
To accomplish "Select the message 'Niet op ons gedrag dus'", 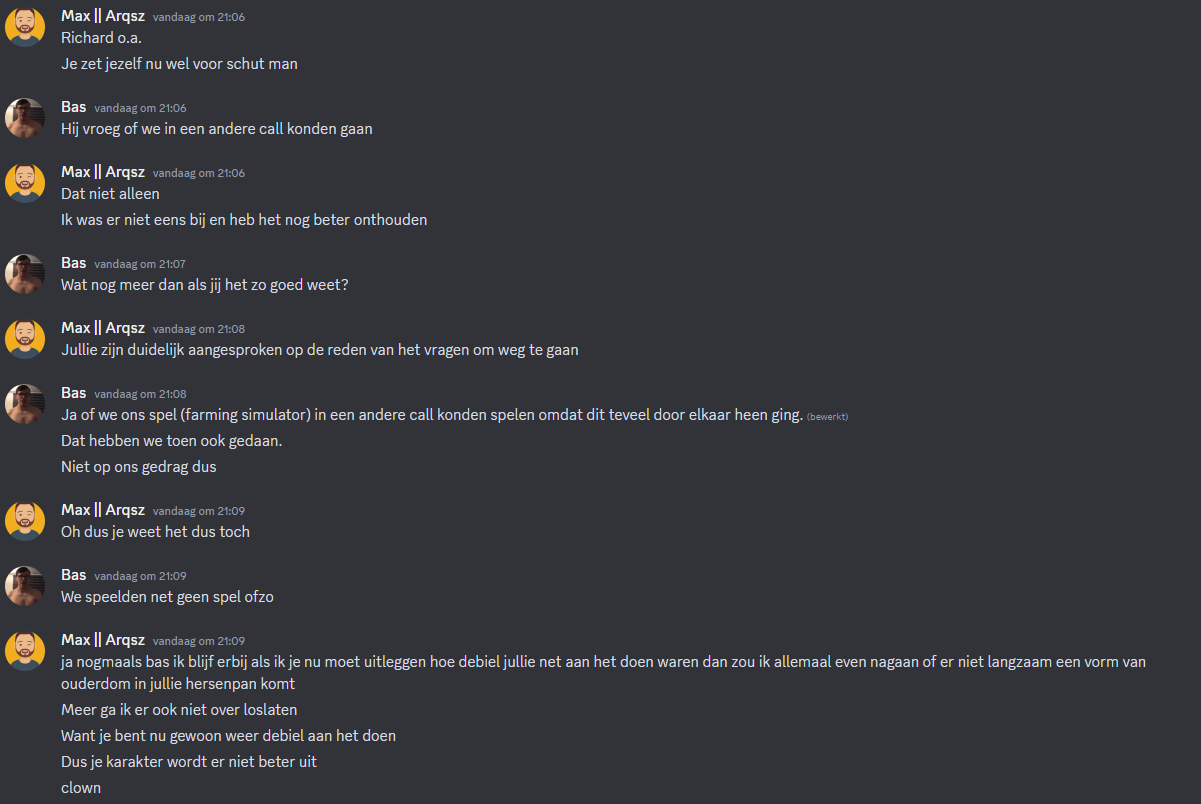I will [138, 467].
